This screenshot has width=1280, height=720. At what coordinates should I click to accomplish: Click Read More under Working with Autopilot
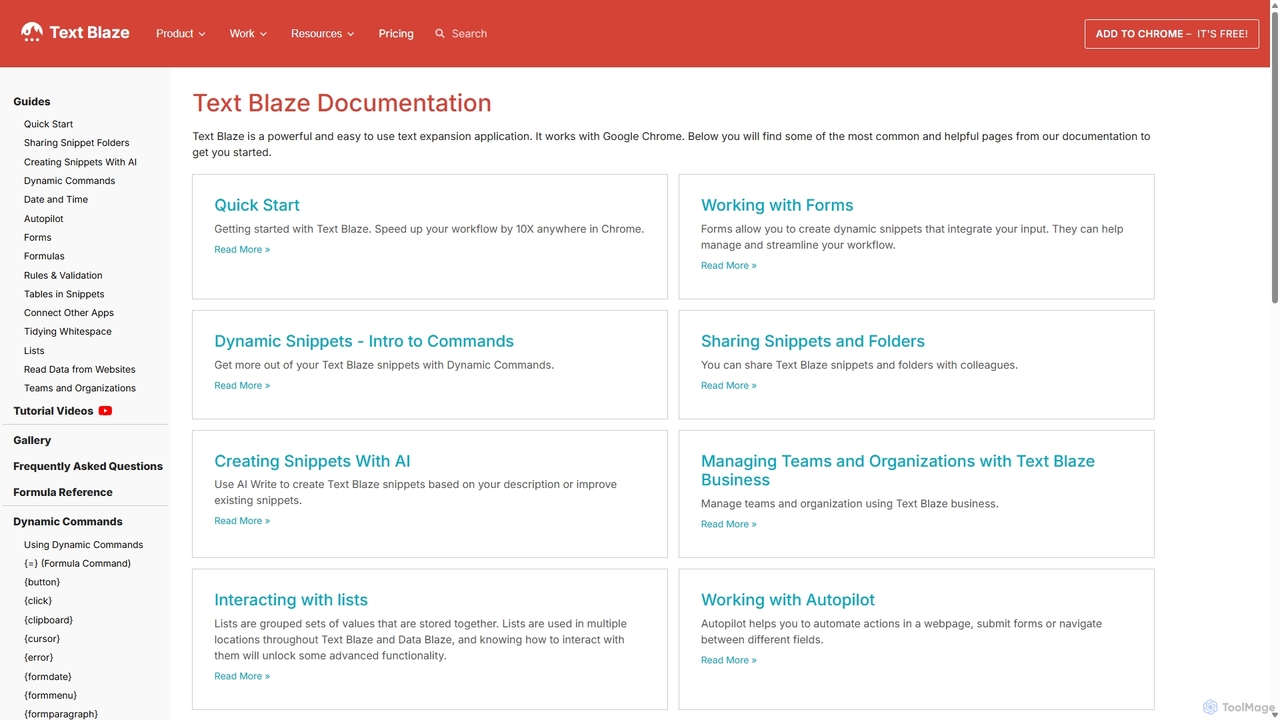[729, 661]
